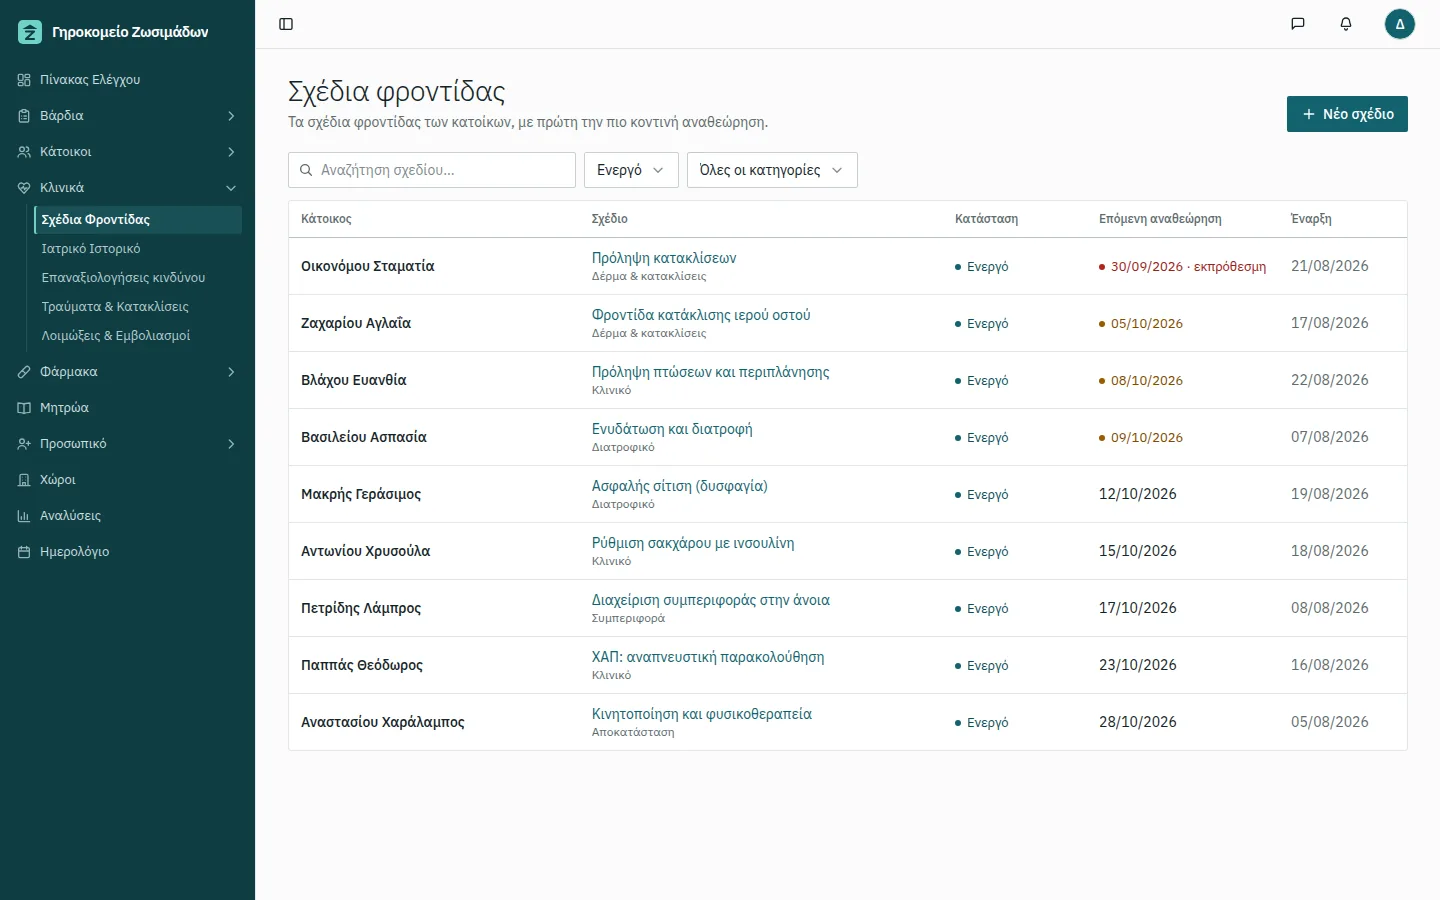Open the user avatar Δ menu
The image size is (1440, 900).
pos(1400,24)
